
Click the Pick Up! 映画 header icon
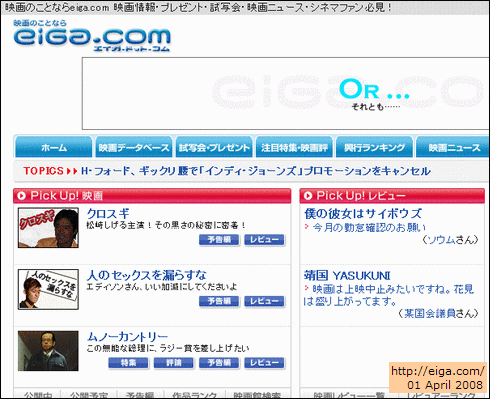pyautogui.click(x=22, y=196)
